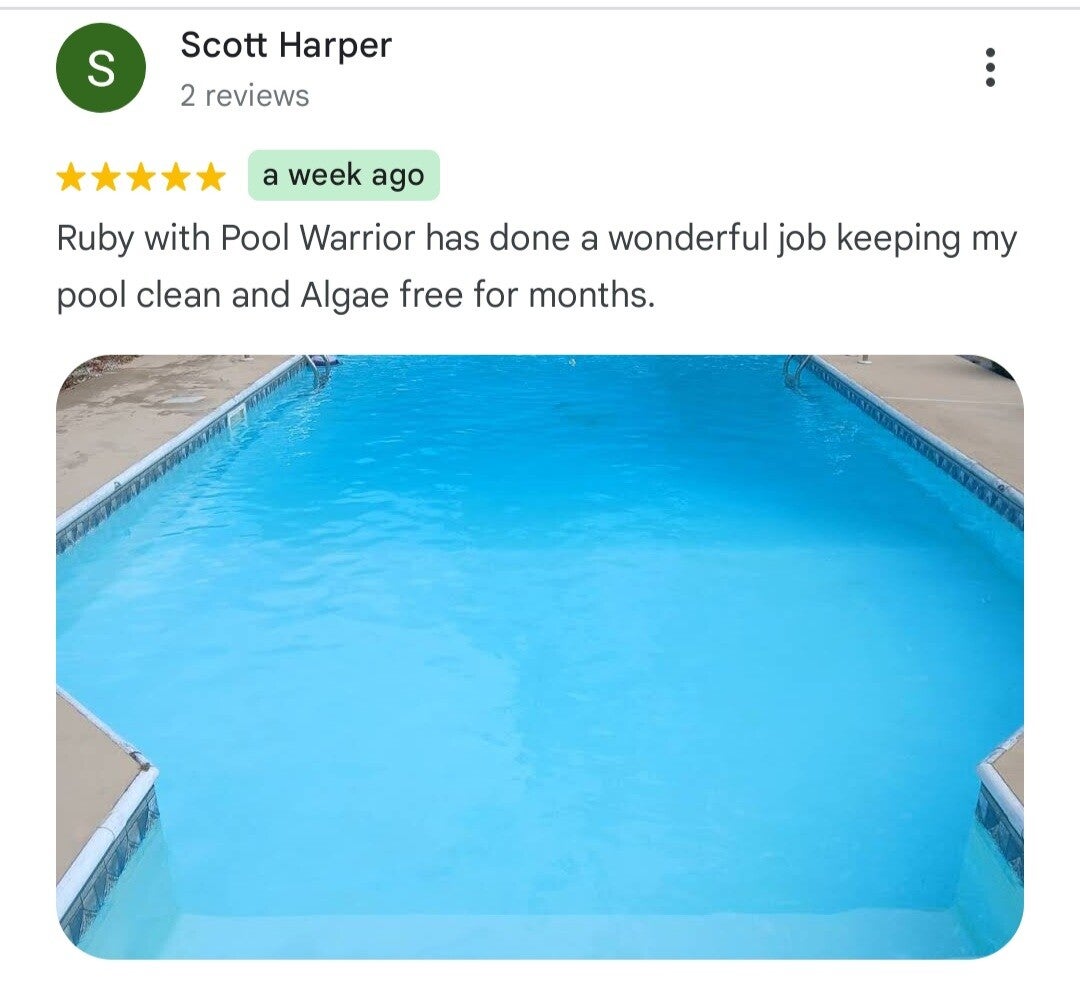Select the fifth yellow rating star

coord(211,176)
